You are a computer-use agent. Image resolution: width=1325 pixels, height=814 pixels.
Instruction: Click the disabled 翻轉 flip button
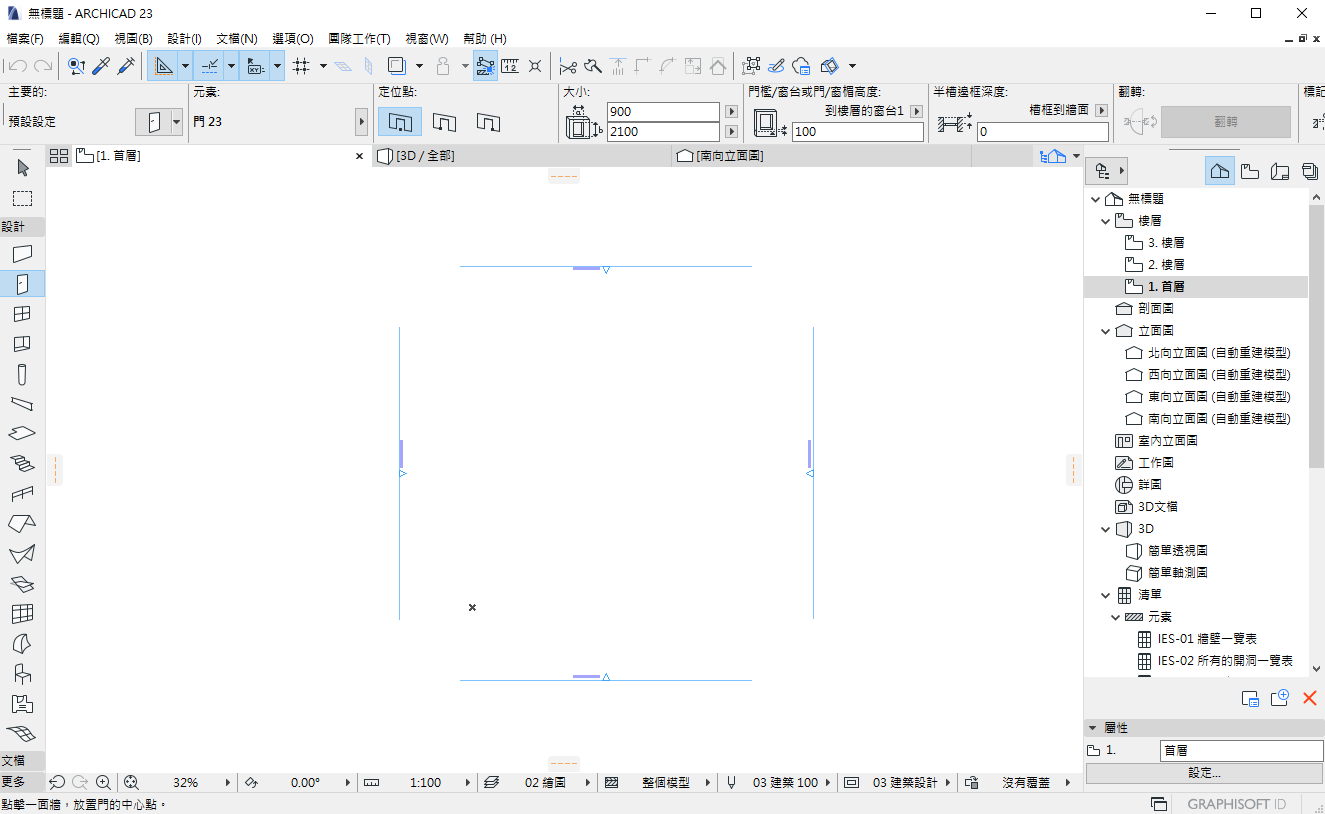click(1225, 121)
